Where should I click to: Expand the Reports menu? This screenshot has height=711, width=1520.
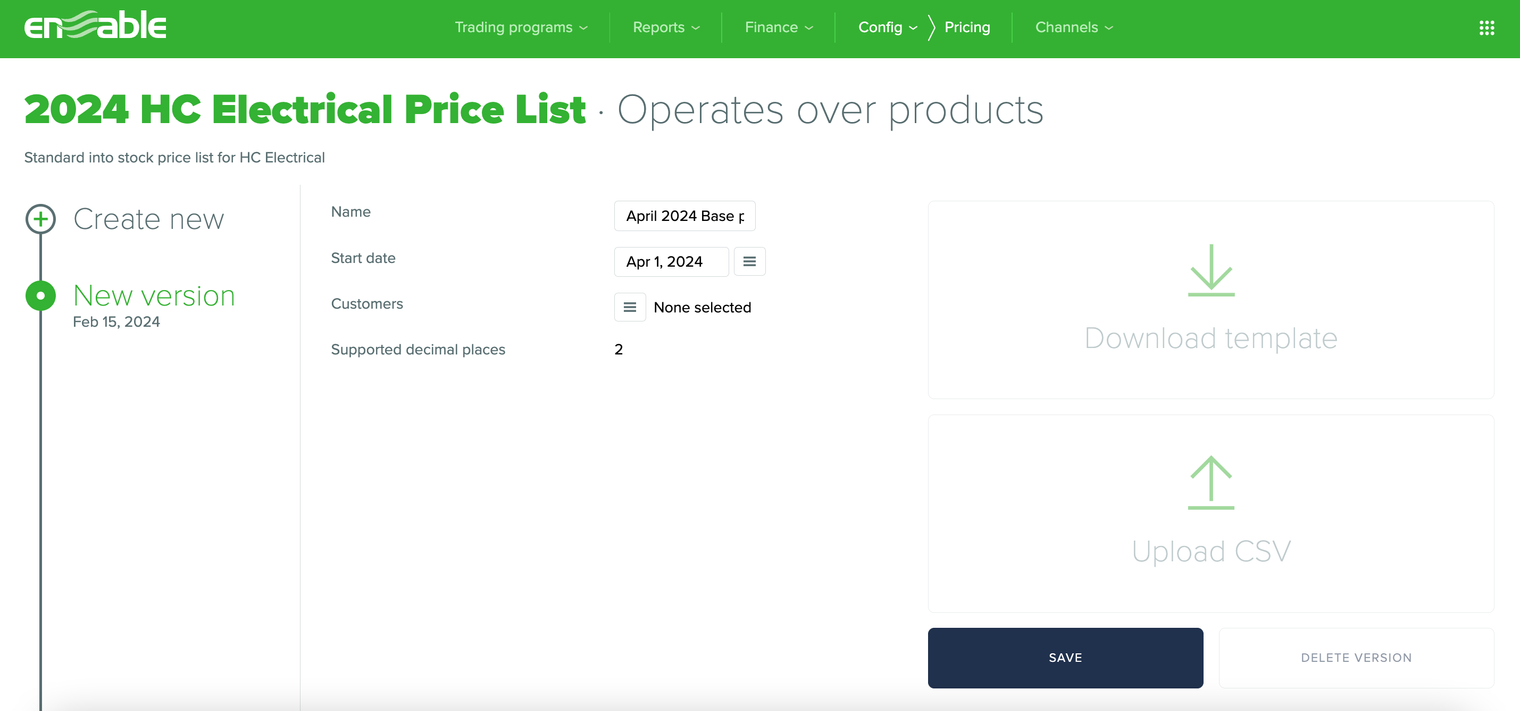pyautogui.click(x=666, y=28)
